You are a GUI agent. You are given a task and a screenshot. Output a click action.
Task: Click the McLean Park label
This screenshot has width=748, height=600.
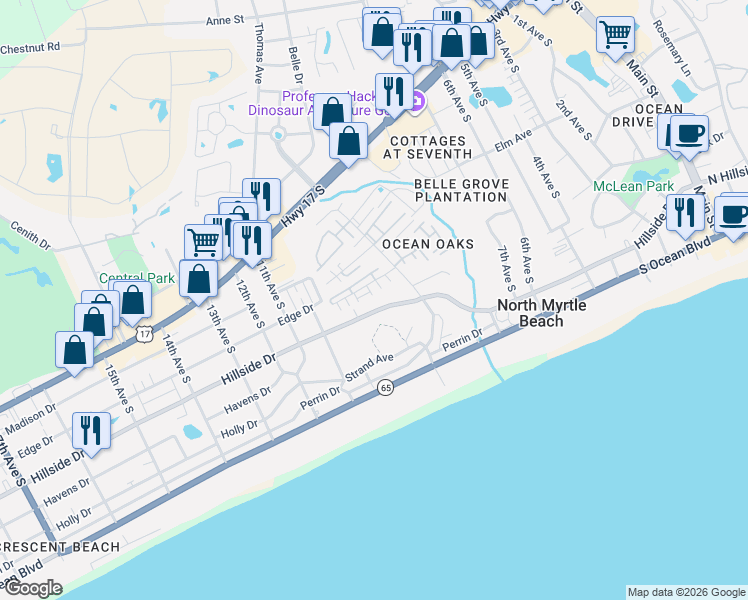[634, 186]
